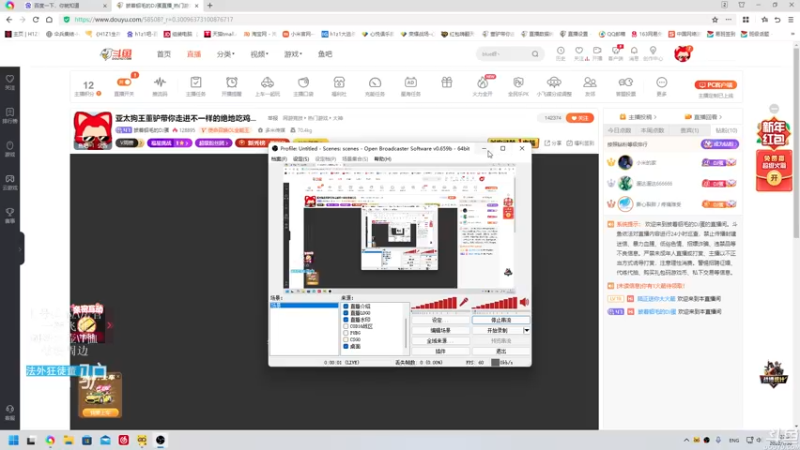Open the first menu in OBS menu bar

pos(279,159)
